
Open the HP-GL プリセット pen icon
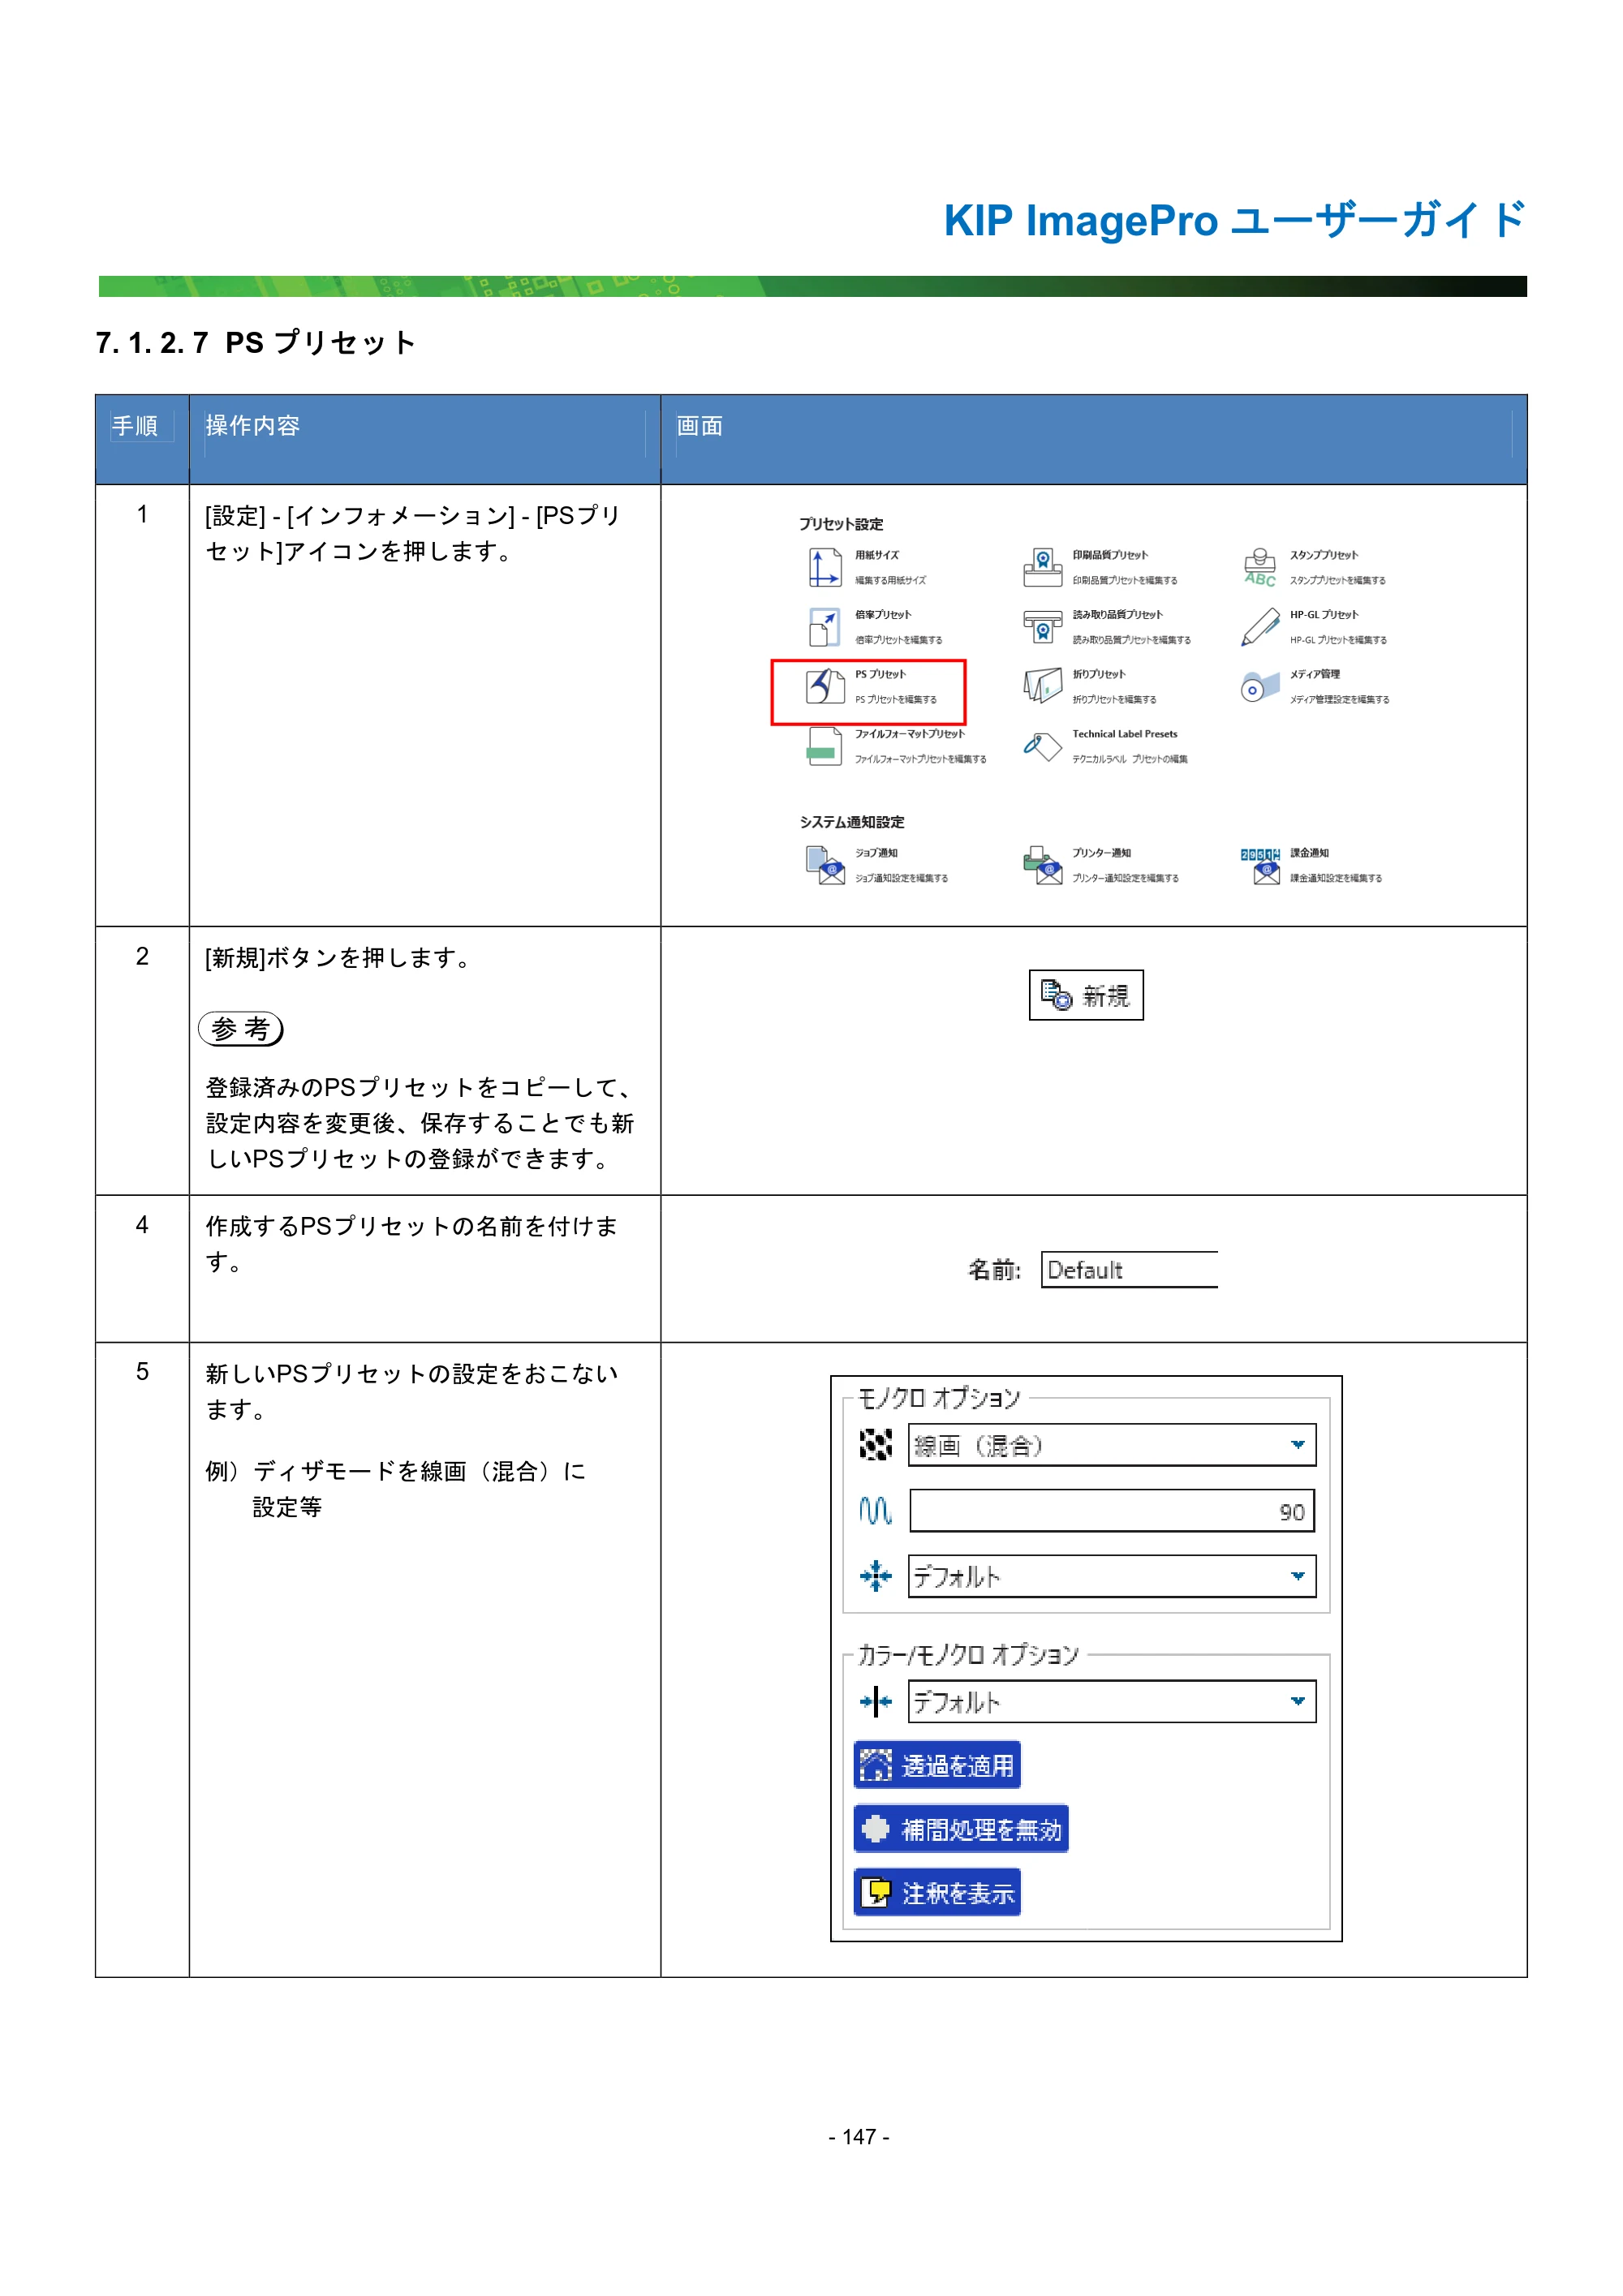point(1260,627)
